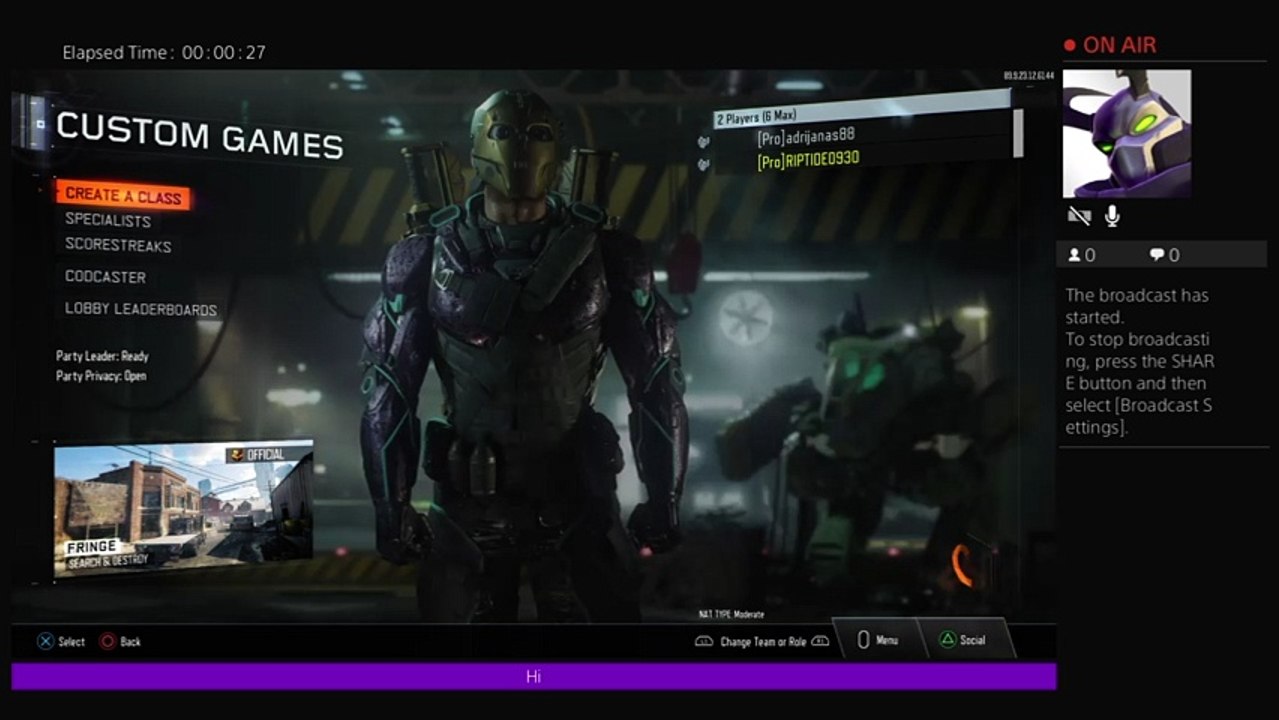
Task: Click the speaker icon beside RIPTIDE0930
Action: (x=703, y=165)
